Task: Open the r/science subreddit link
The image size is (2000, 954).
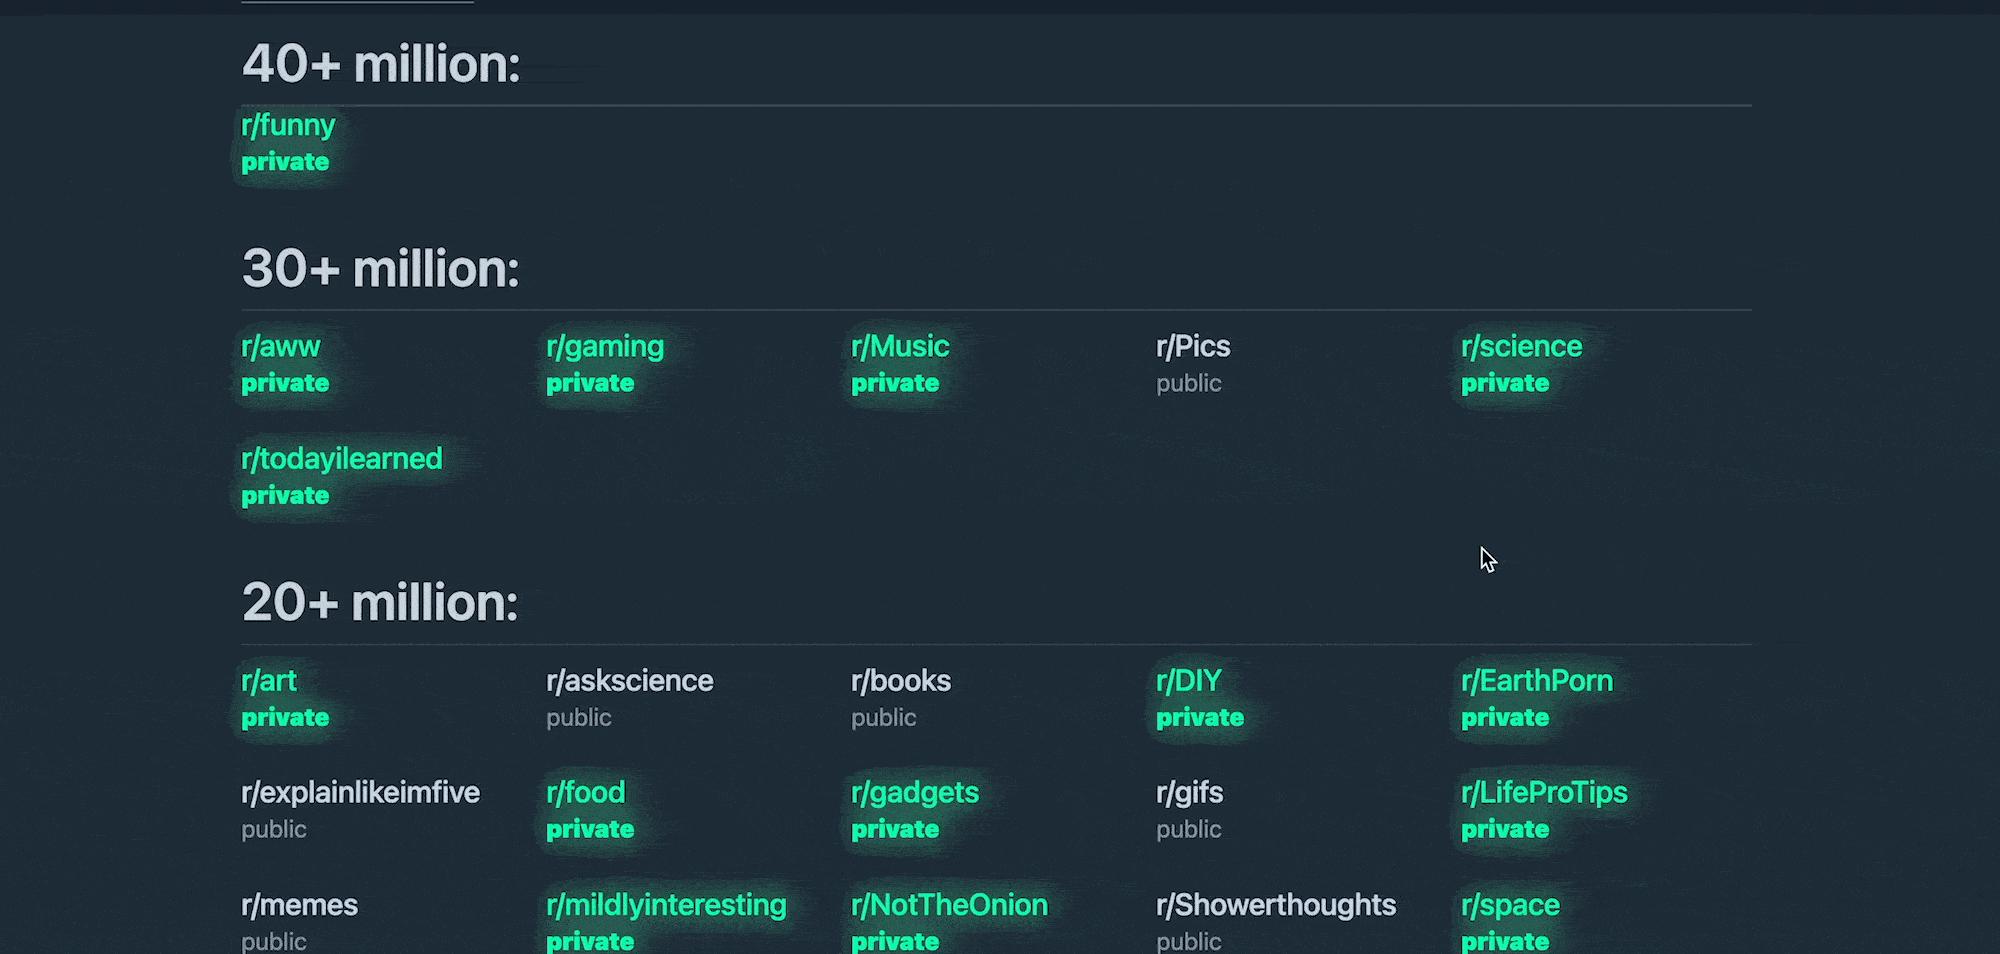Action: (1521, 346)
